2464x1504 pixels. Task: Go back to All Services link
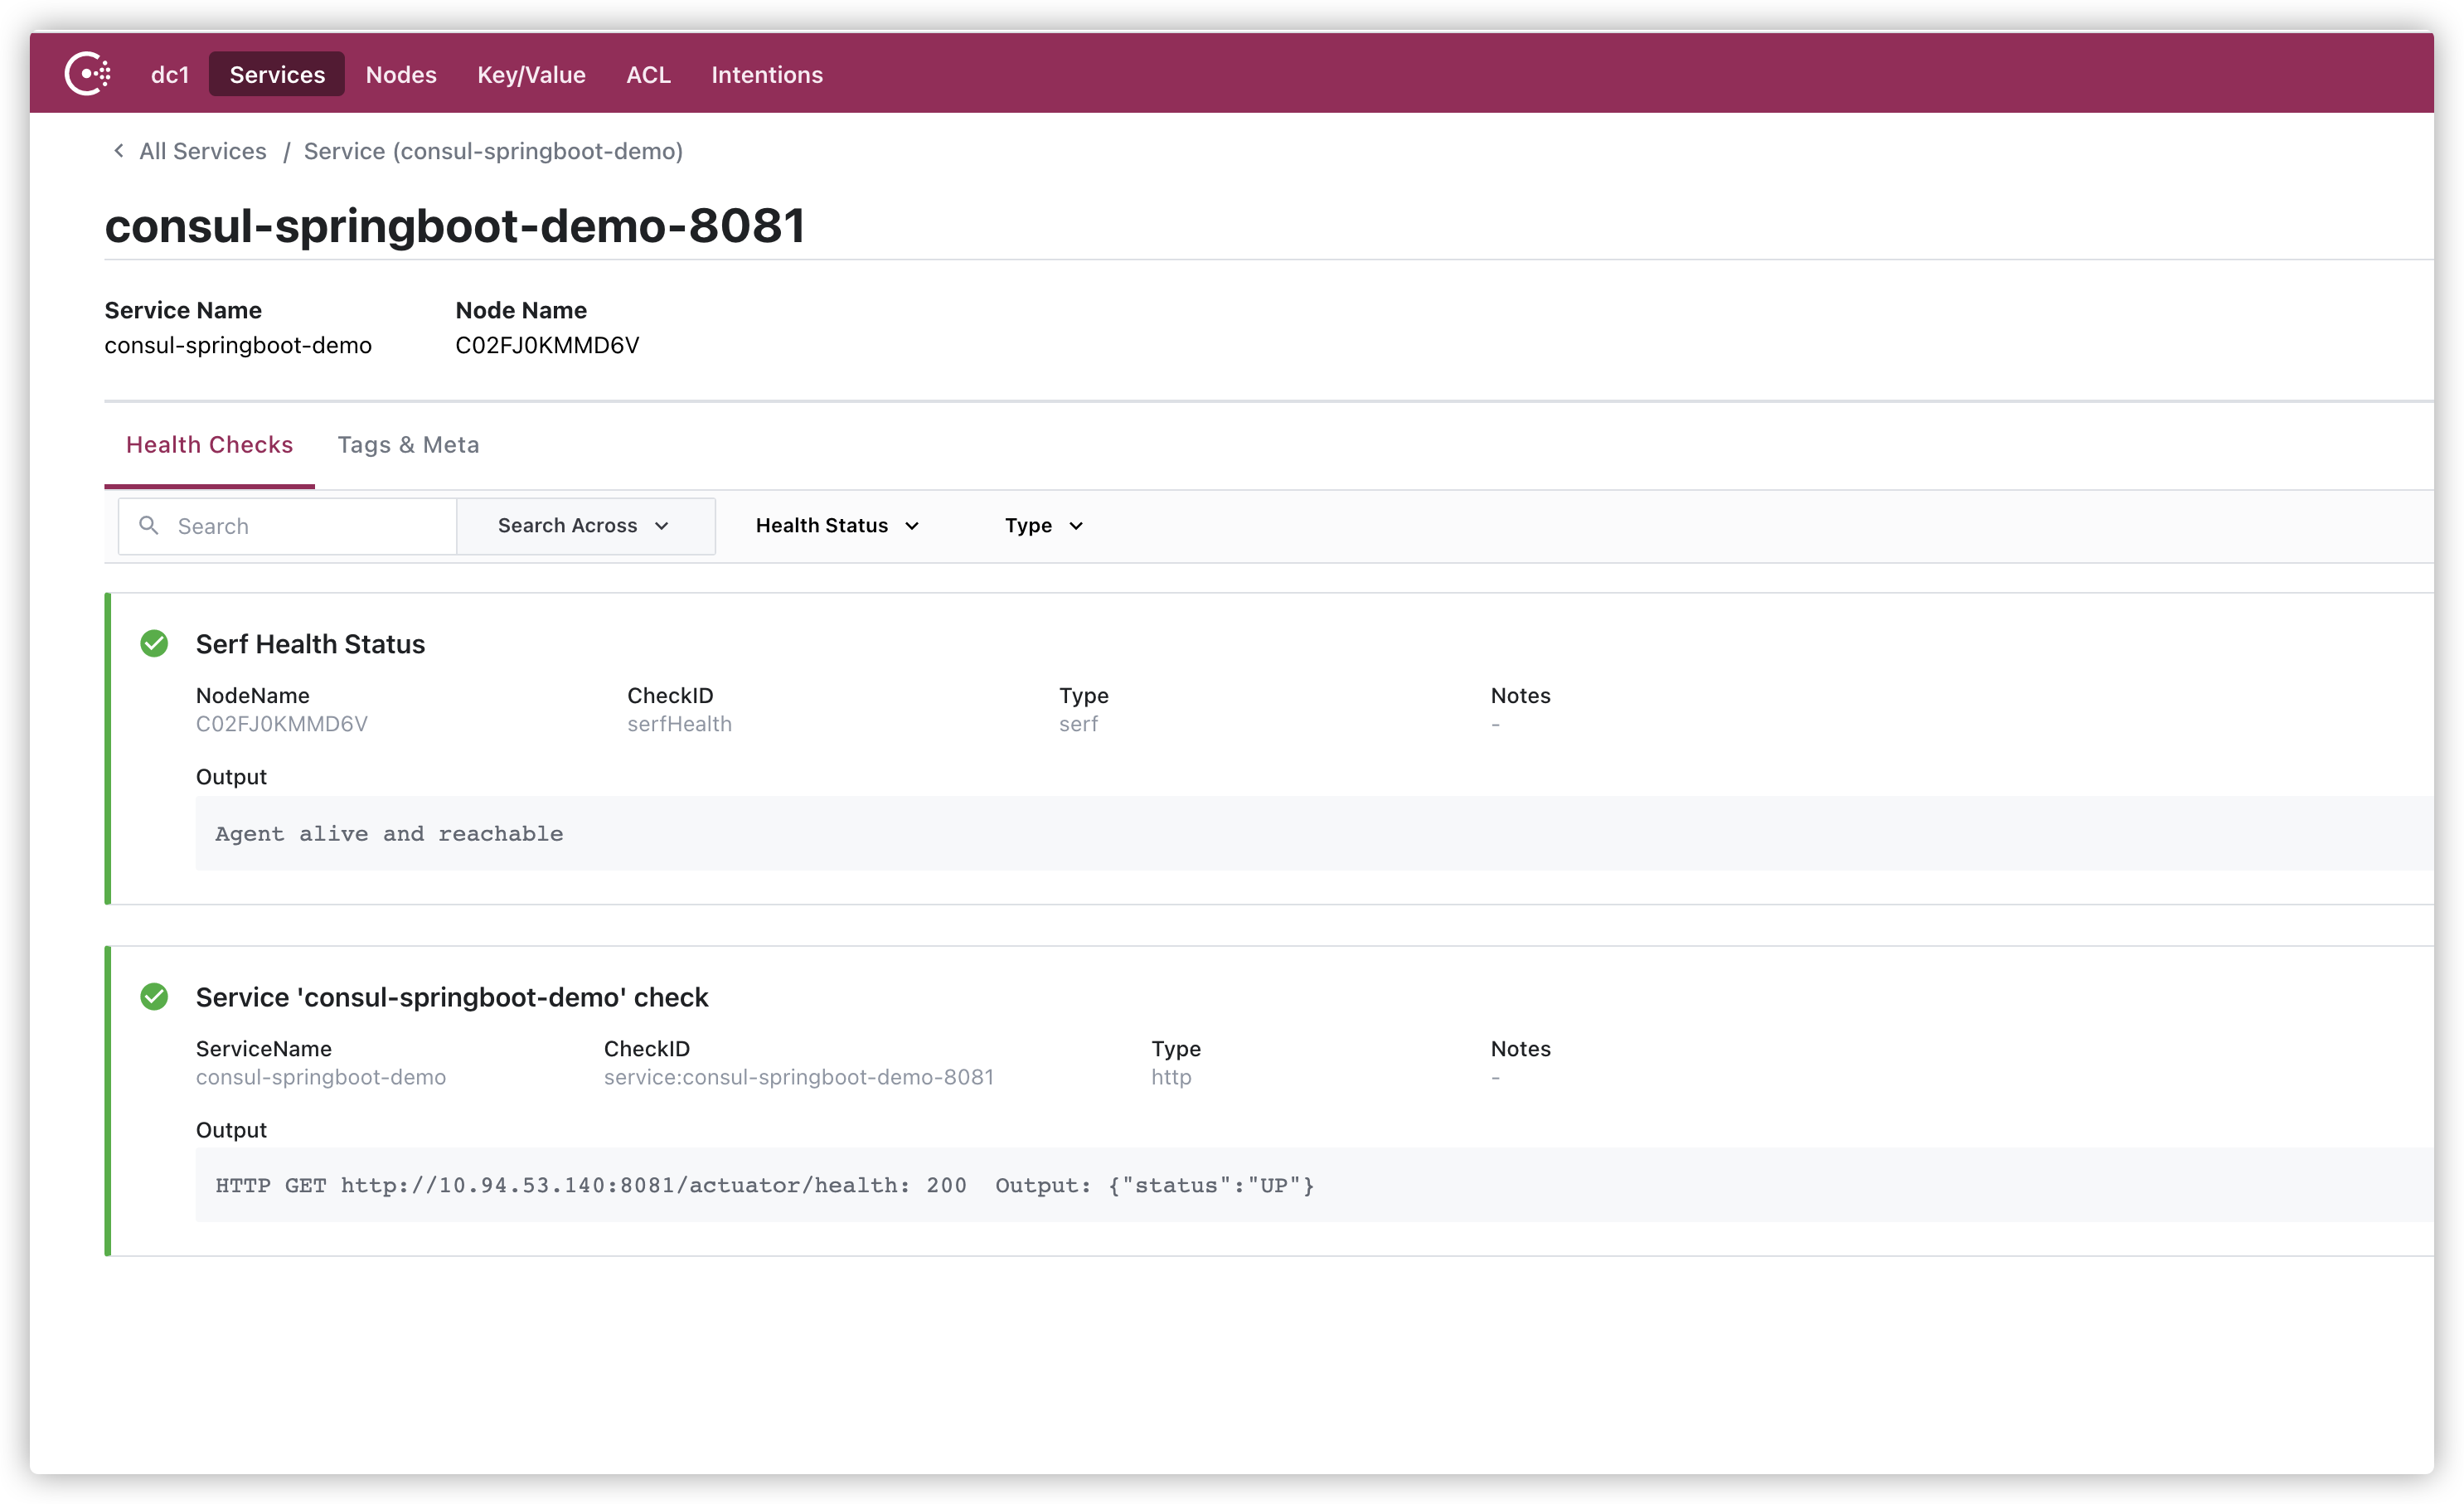click(203, 151)
